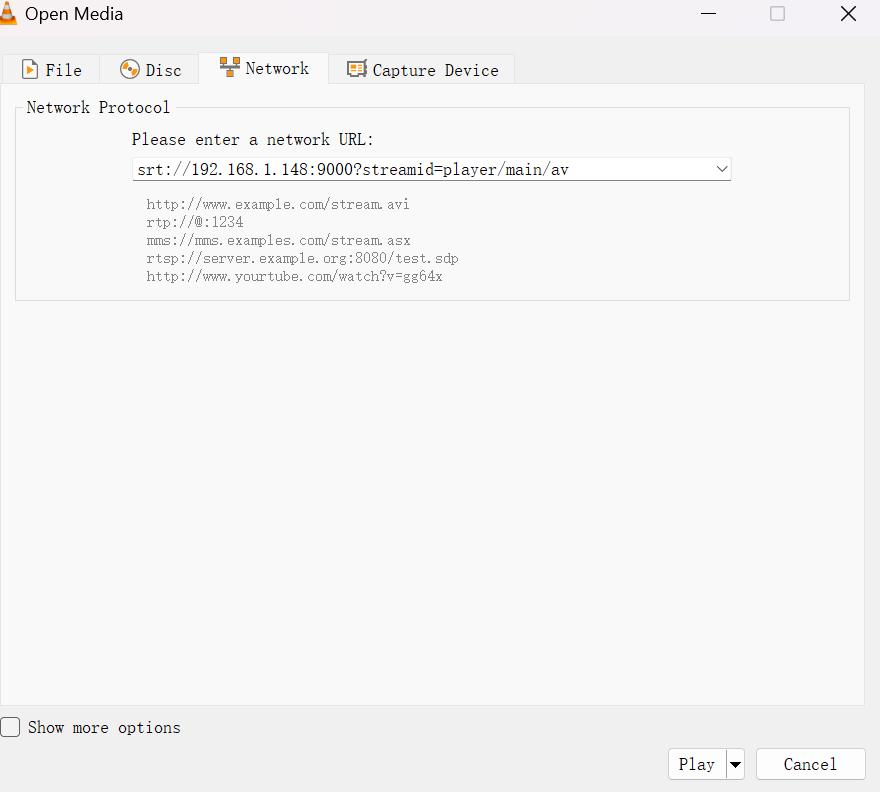This screenshot has height=792, width=880.
Task: Minimize the Open Media window
Action: pyautogui.click(x=708, y=14)
